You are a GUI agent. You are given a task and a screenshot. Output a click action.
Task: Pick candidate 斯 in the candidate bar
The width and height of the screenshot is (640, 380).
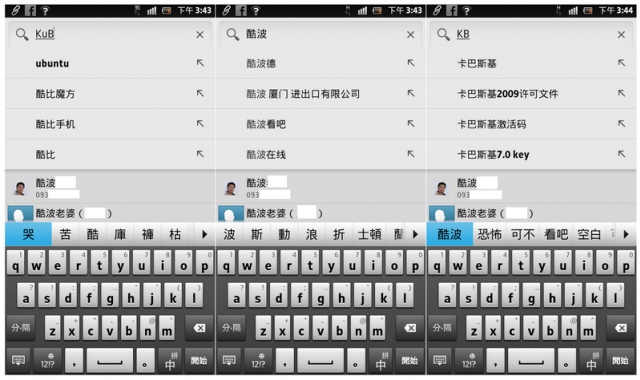tap(257, 234)
